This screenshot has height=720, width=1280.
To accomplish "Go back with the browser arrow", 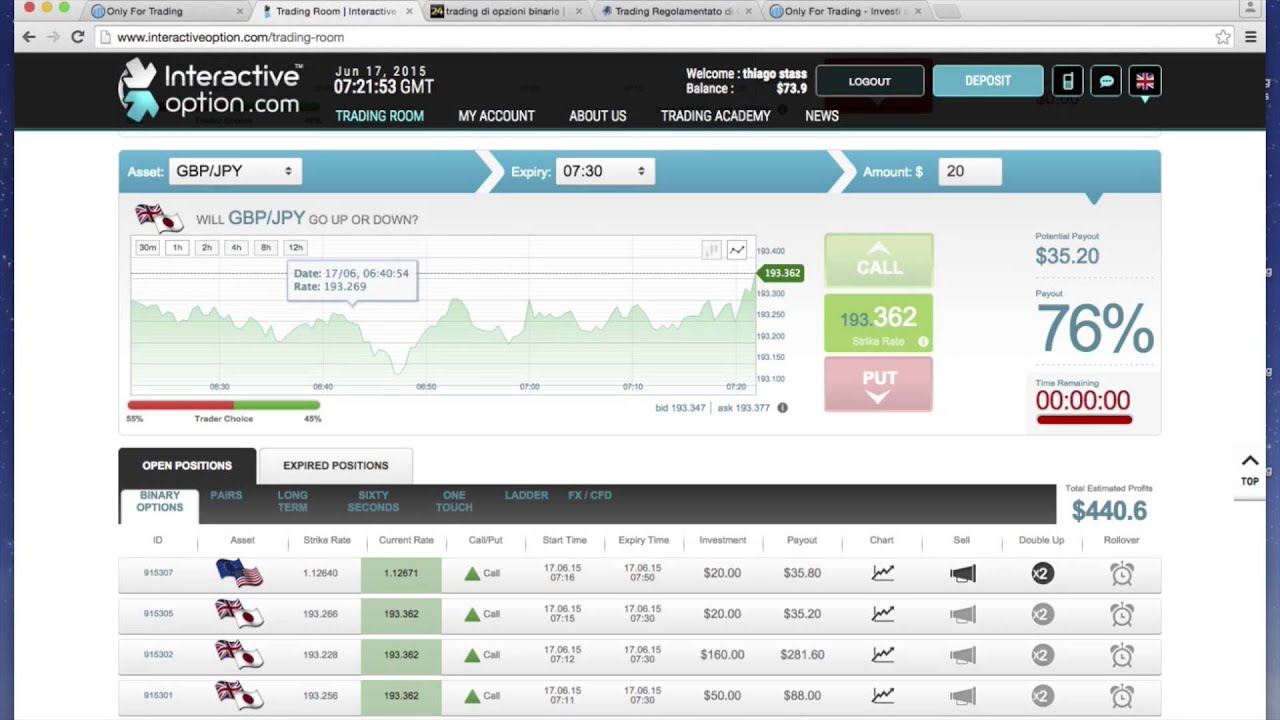I will pyautogui.click(x=29, y=37).
